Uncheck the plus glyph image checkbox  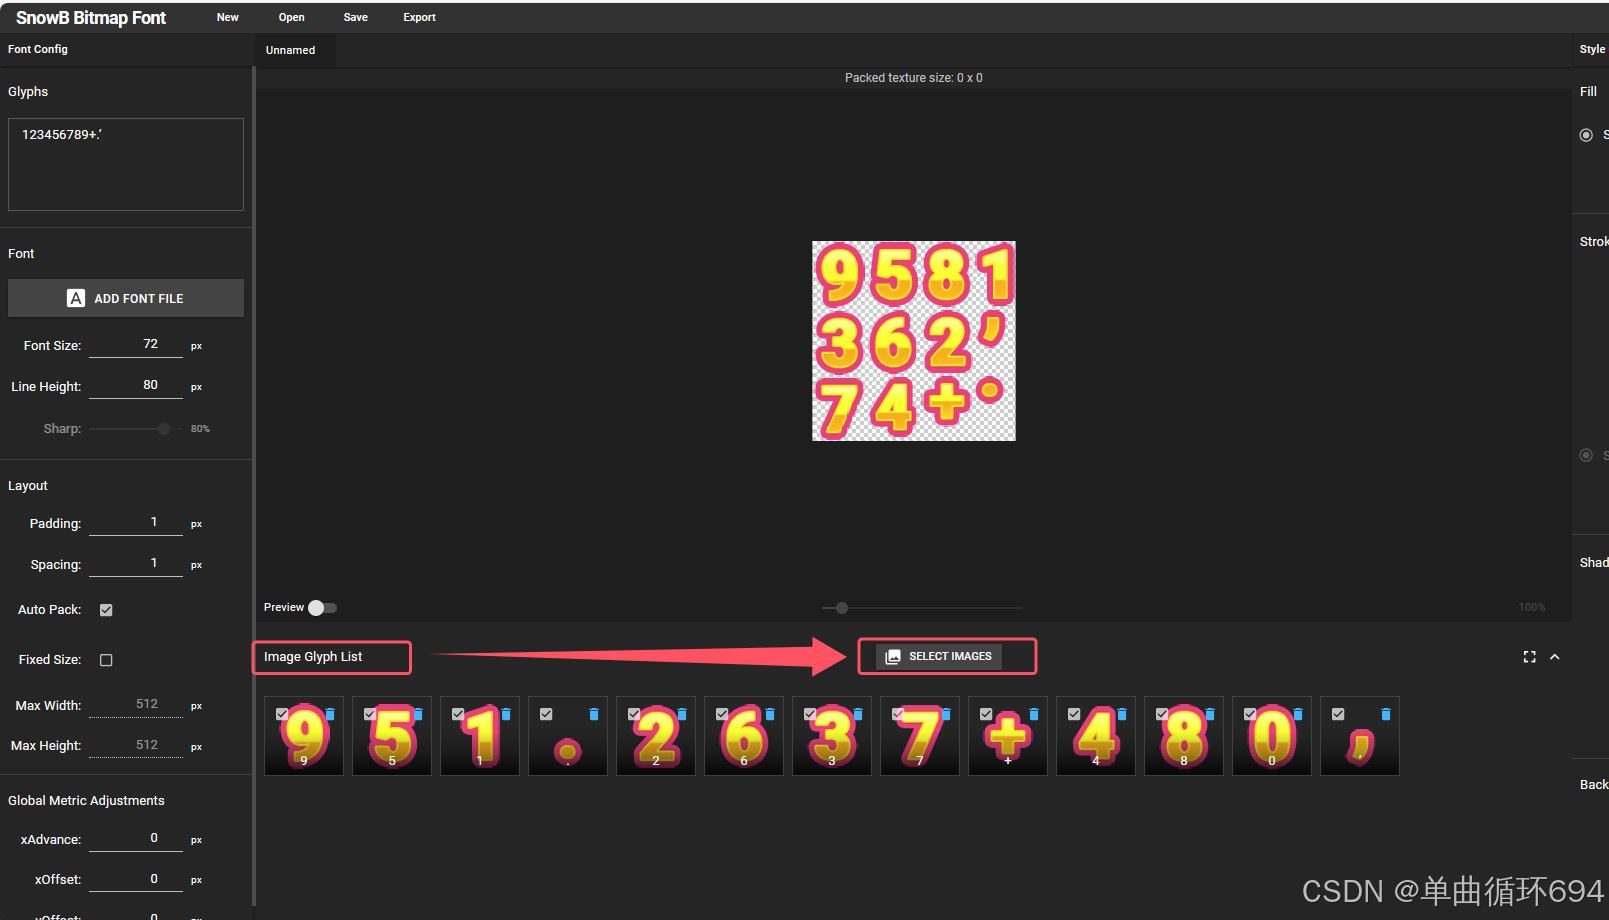tap(986, 714)
